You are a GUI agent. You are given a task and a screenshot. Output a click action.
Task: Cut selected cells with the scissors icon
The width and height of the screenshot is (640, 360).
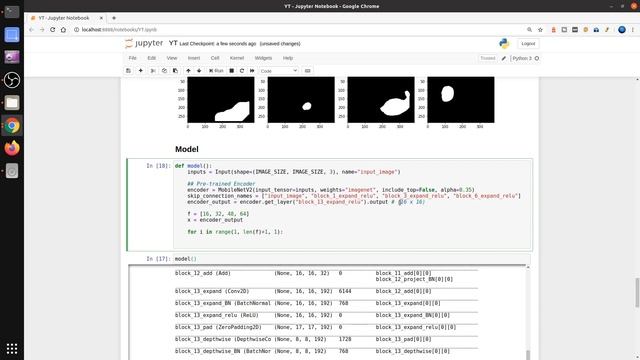[153, 71]
